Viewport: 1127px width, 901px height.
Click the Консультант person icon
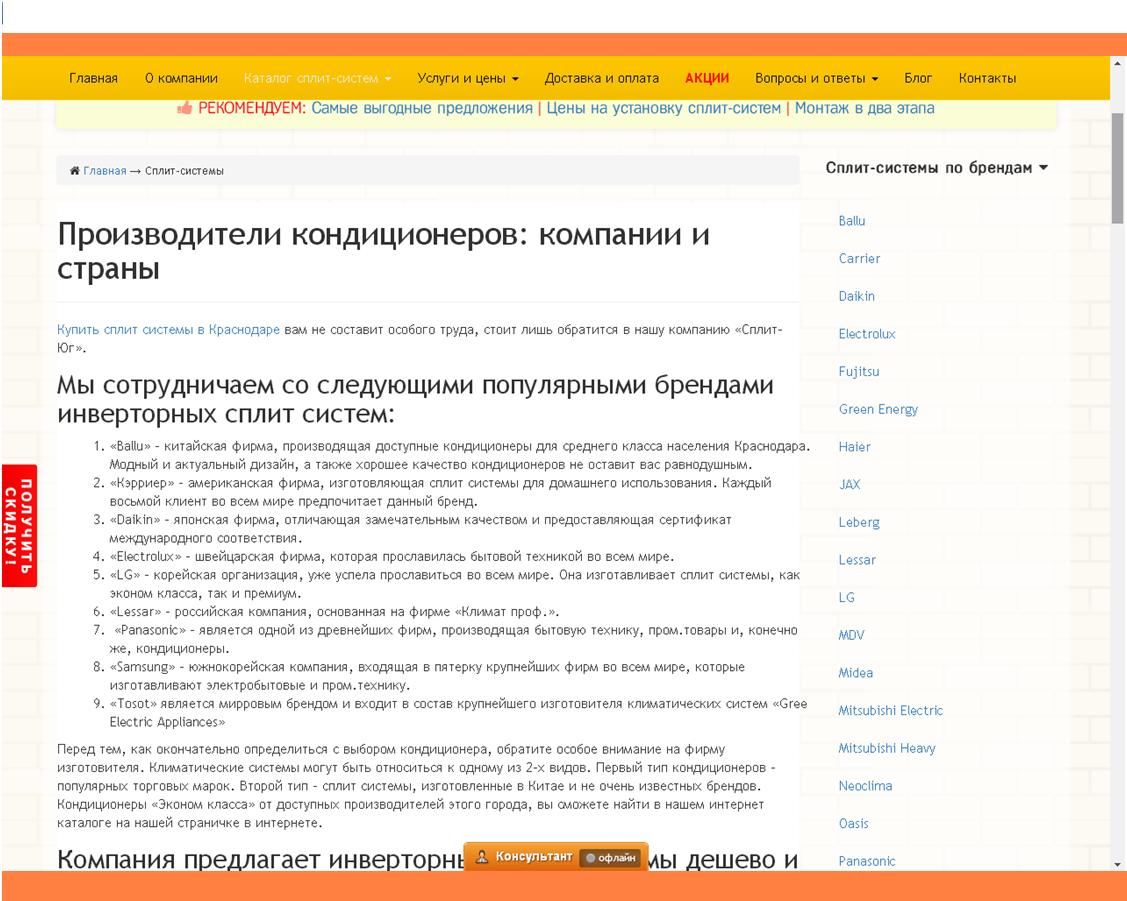(x=482, y=856)
